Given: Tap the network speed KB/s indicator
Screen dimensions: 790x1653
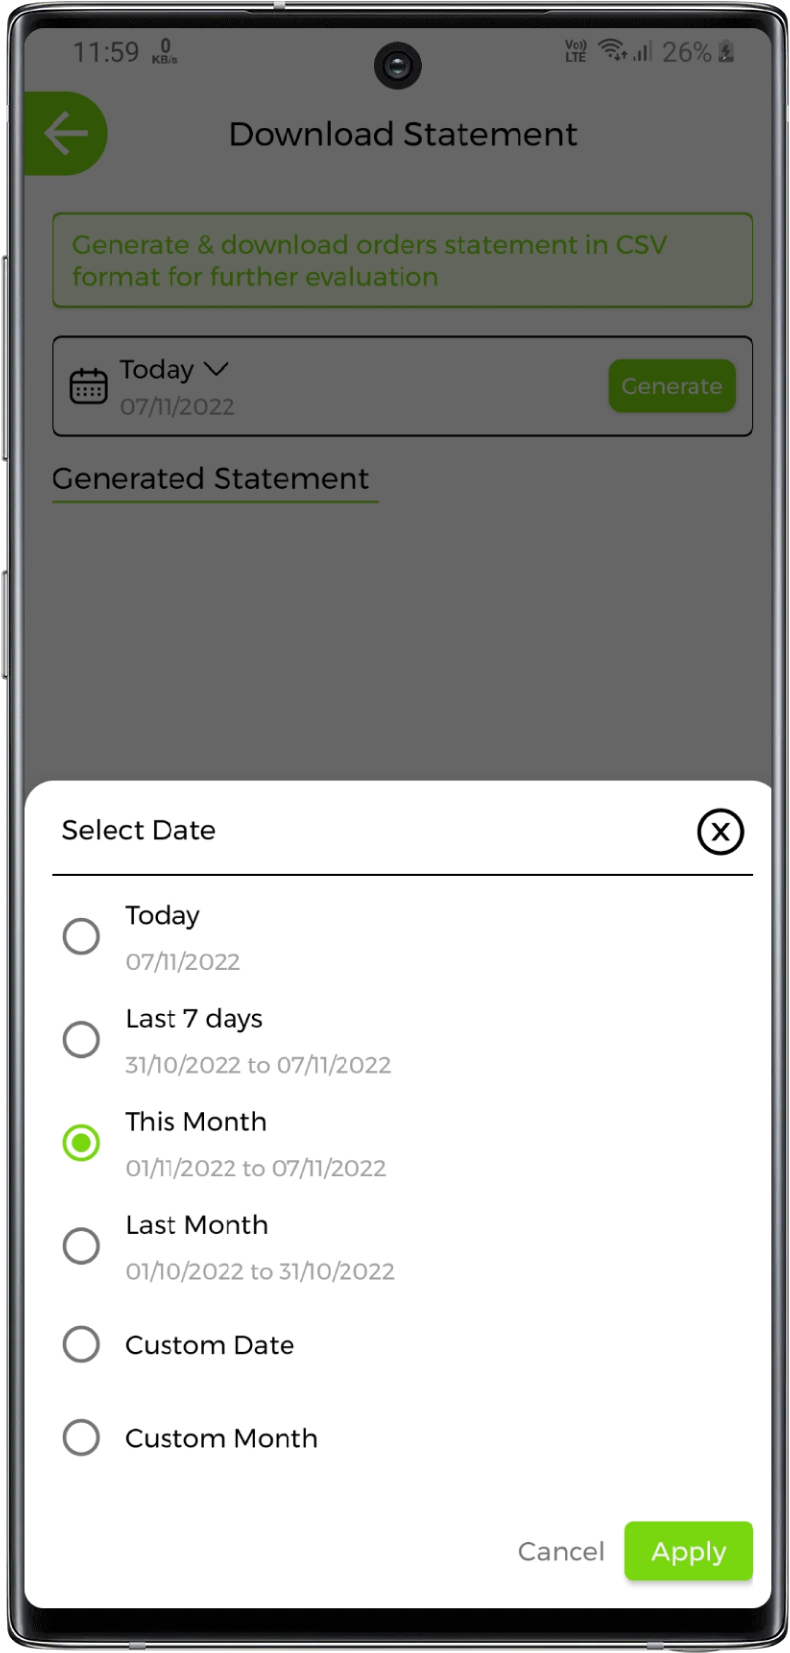Looking at the screenshot, I should click(165, 52).
